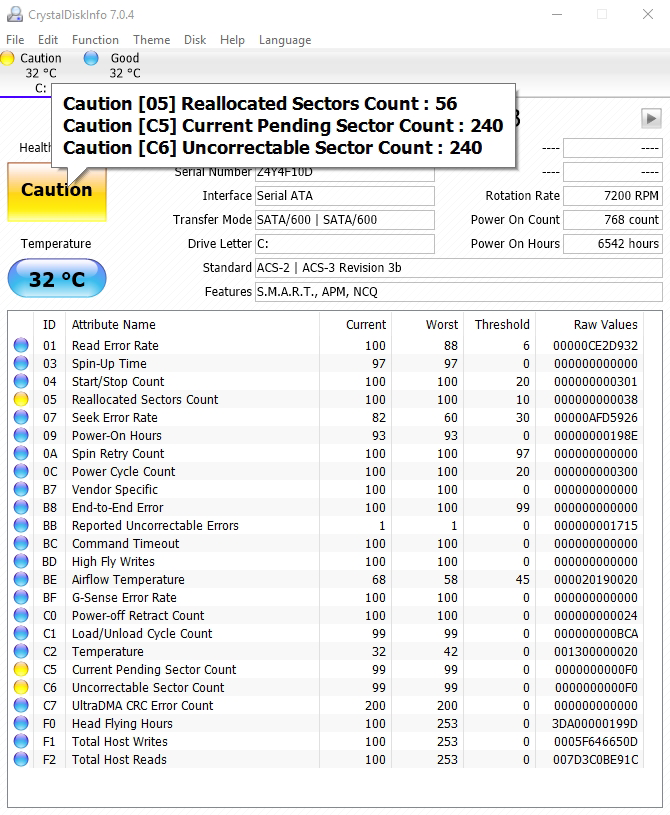Click blue status icon of UltraDMA CRC Error Count
Image resolution: width=670 pixels, height=815 pixels.
(21, 705)
